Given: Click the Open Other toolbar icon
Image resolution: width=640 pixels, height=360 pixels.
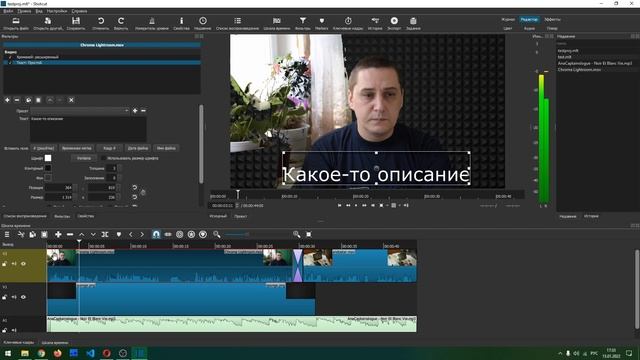Looking at the screenshot, I should click(48, 21).
